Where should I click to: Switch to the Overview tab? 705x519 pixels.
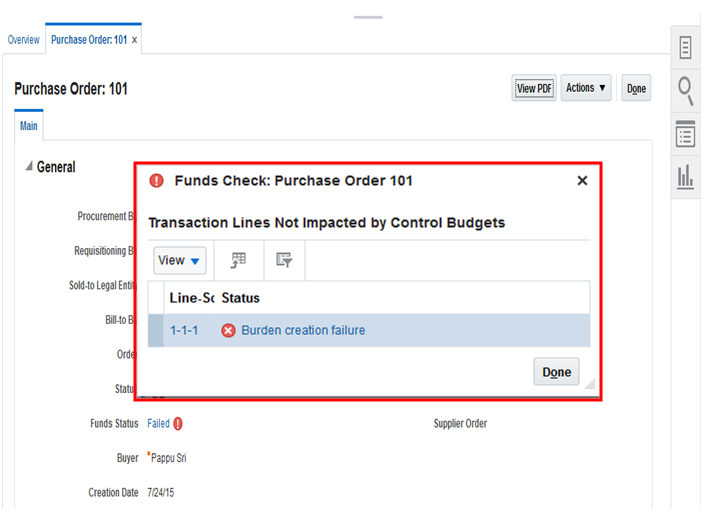point(24,40)
